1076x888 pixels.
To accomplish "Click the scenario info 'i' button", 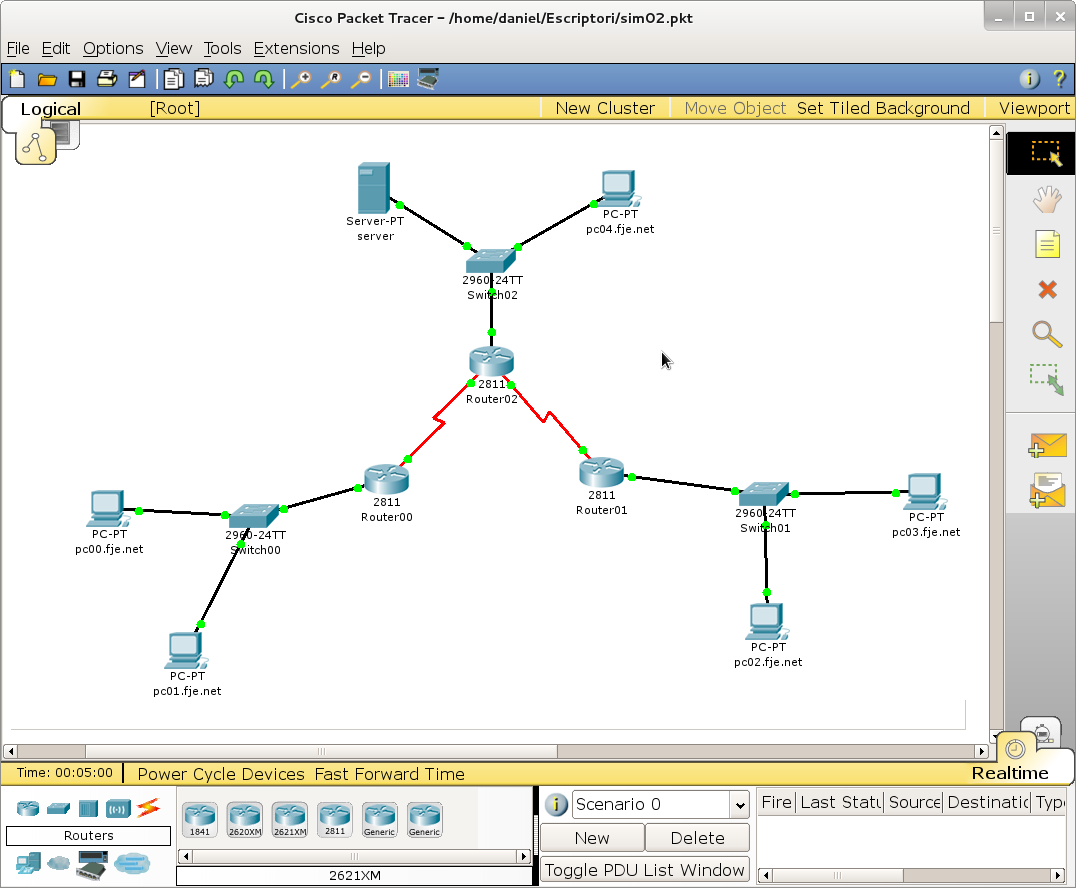I will point(556,804).
